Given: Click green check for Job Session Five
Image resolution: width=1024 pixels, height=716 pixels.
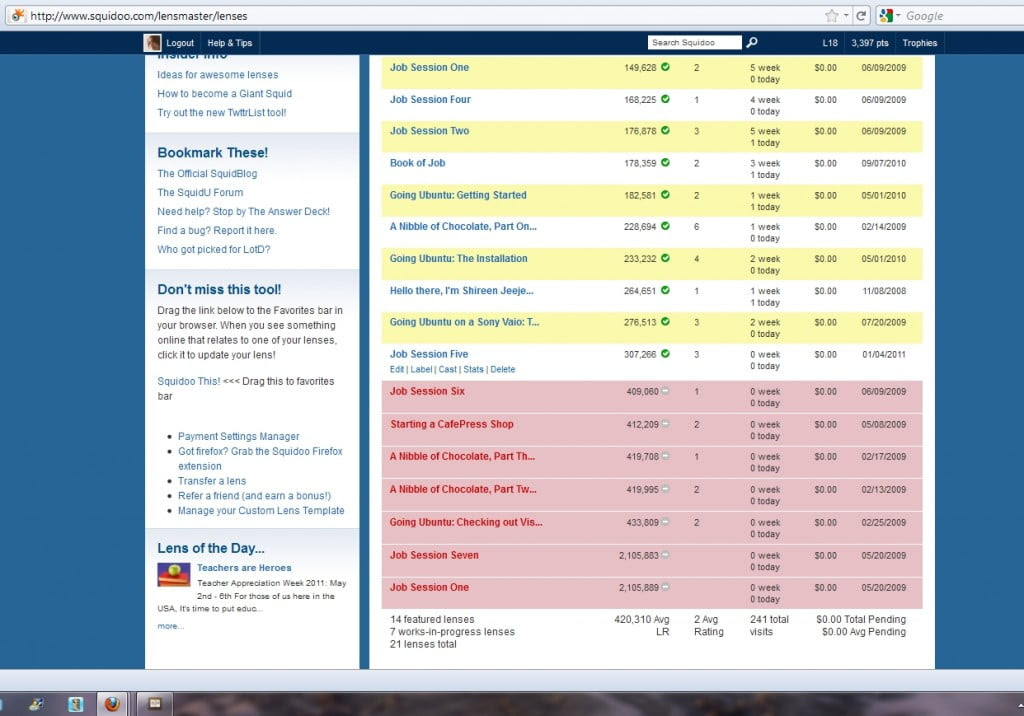Looking at the screenshot, I should tap(665, 354).
